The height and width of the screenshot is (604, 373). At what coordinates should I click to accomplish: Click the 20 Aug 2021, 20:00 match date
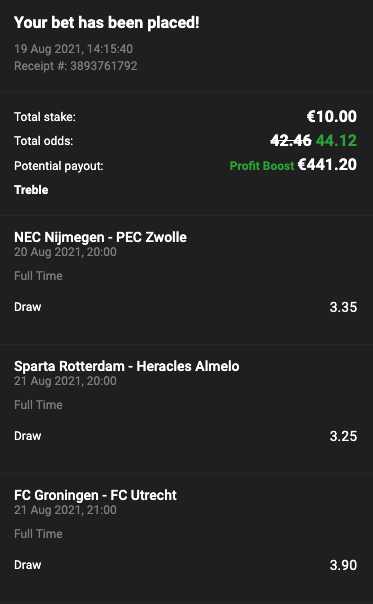(x=65, y=252)
